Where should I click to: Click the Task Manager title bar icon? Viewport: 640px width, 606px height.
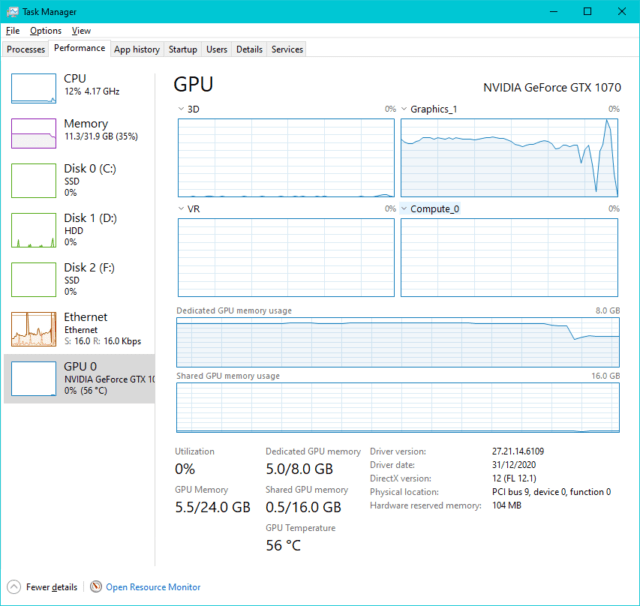click(12, 11)
